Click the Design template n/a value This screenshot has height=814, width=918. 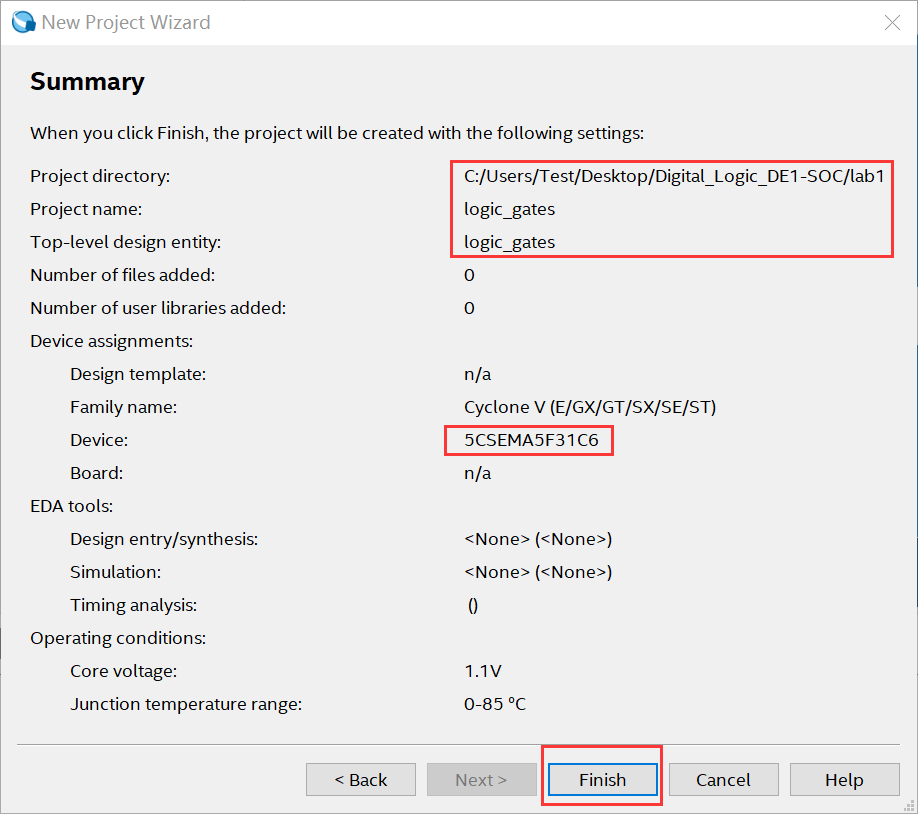[477, 374]
